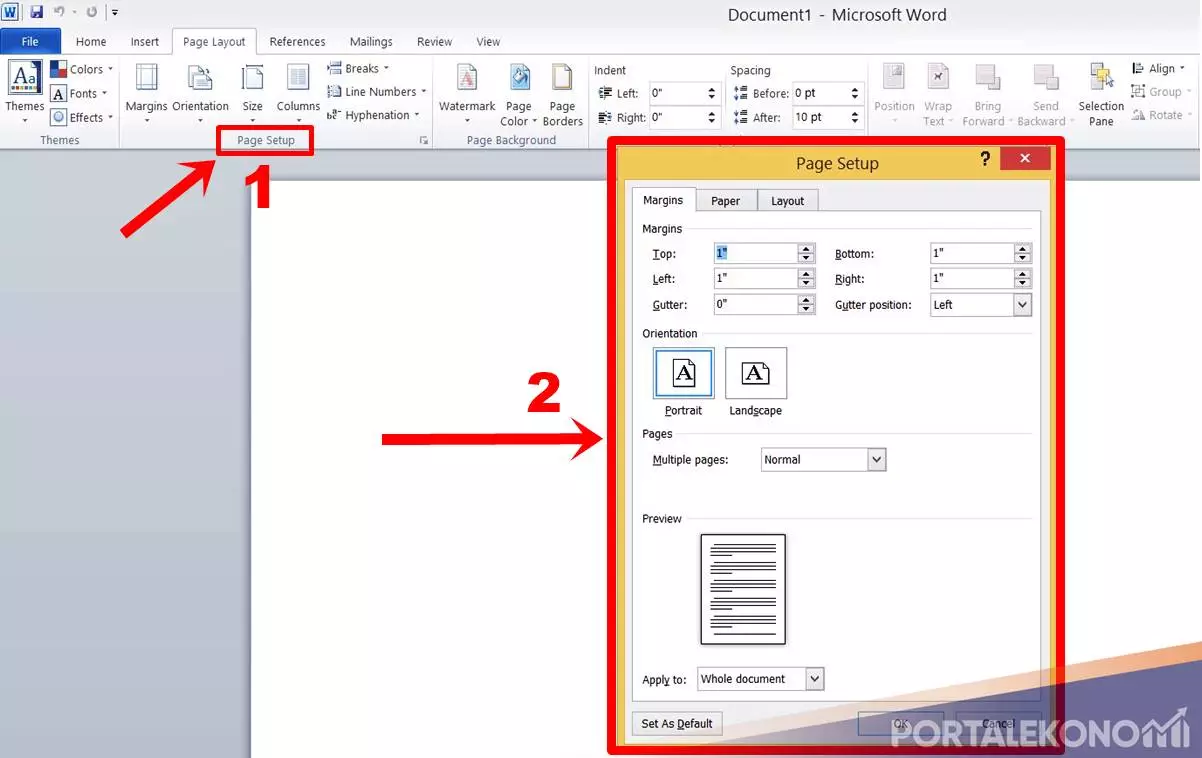Switch to the View ribbon tab
Image resolution: width=1202 pixels, height=758 pixels.
[x=488, y=42]
